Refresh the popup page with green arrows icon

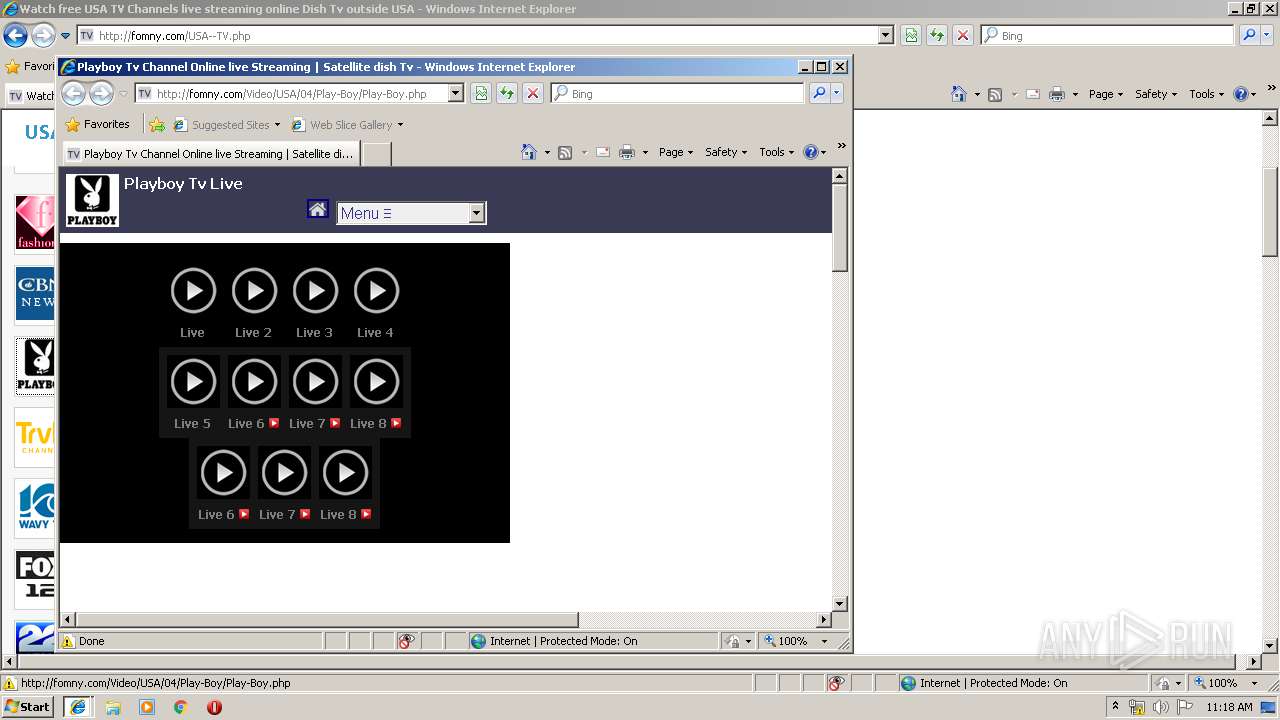[507, 94]
